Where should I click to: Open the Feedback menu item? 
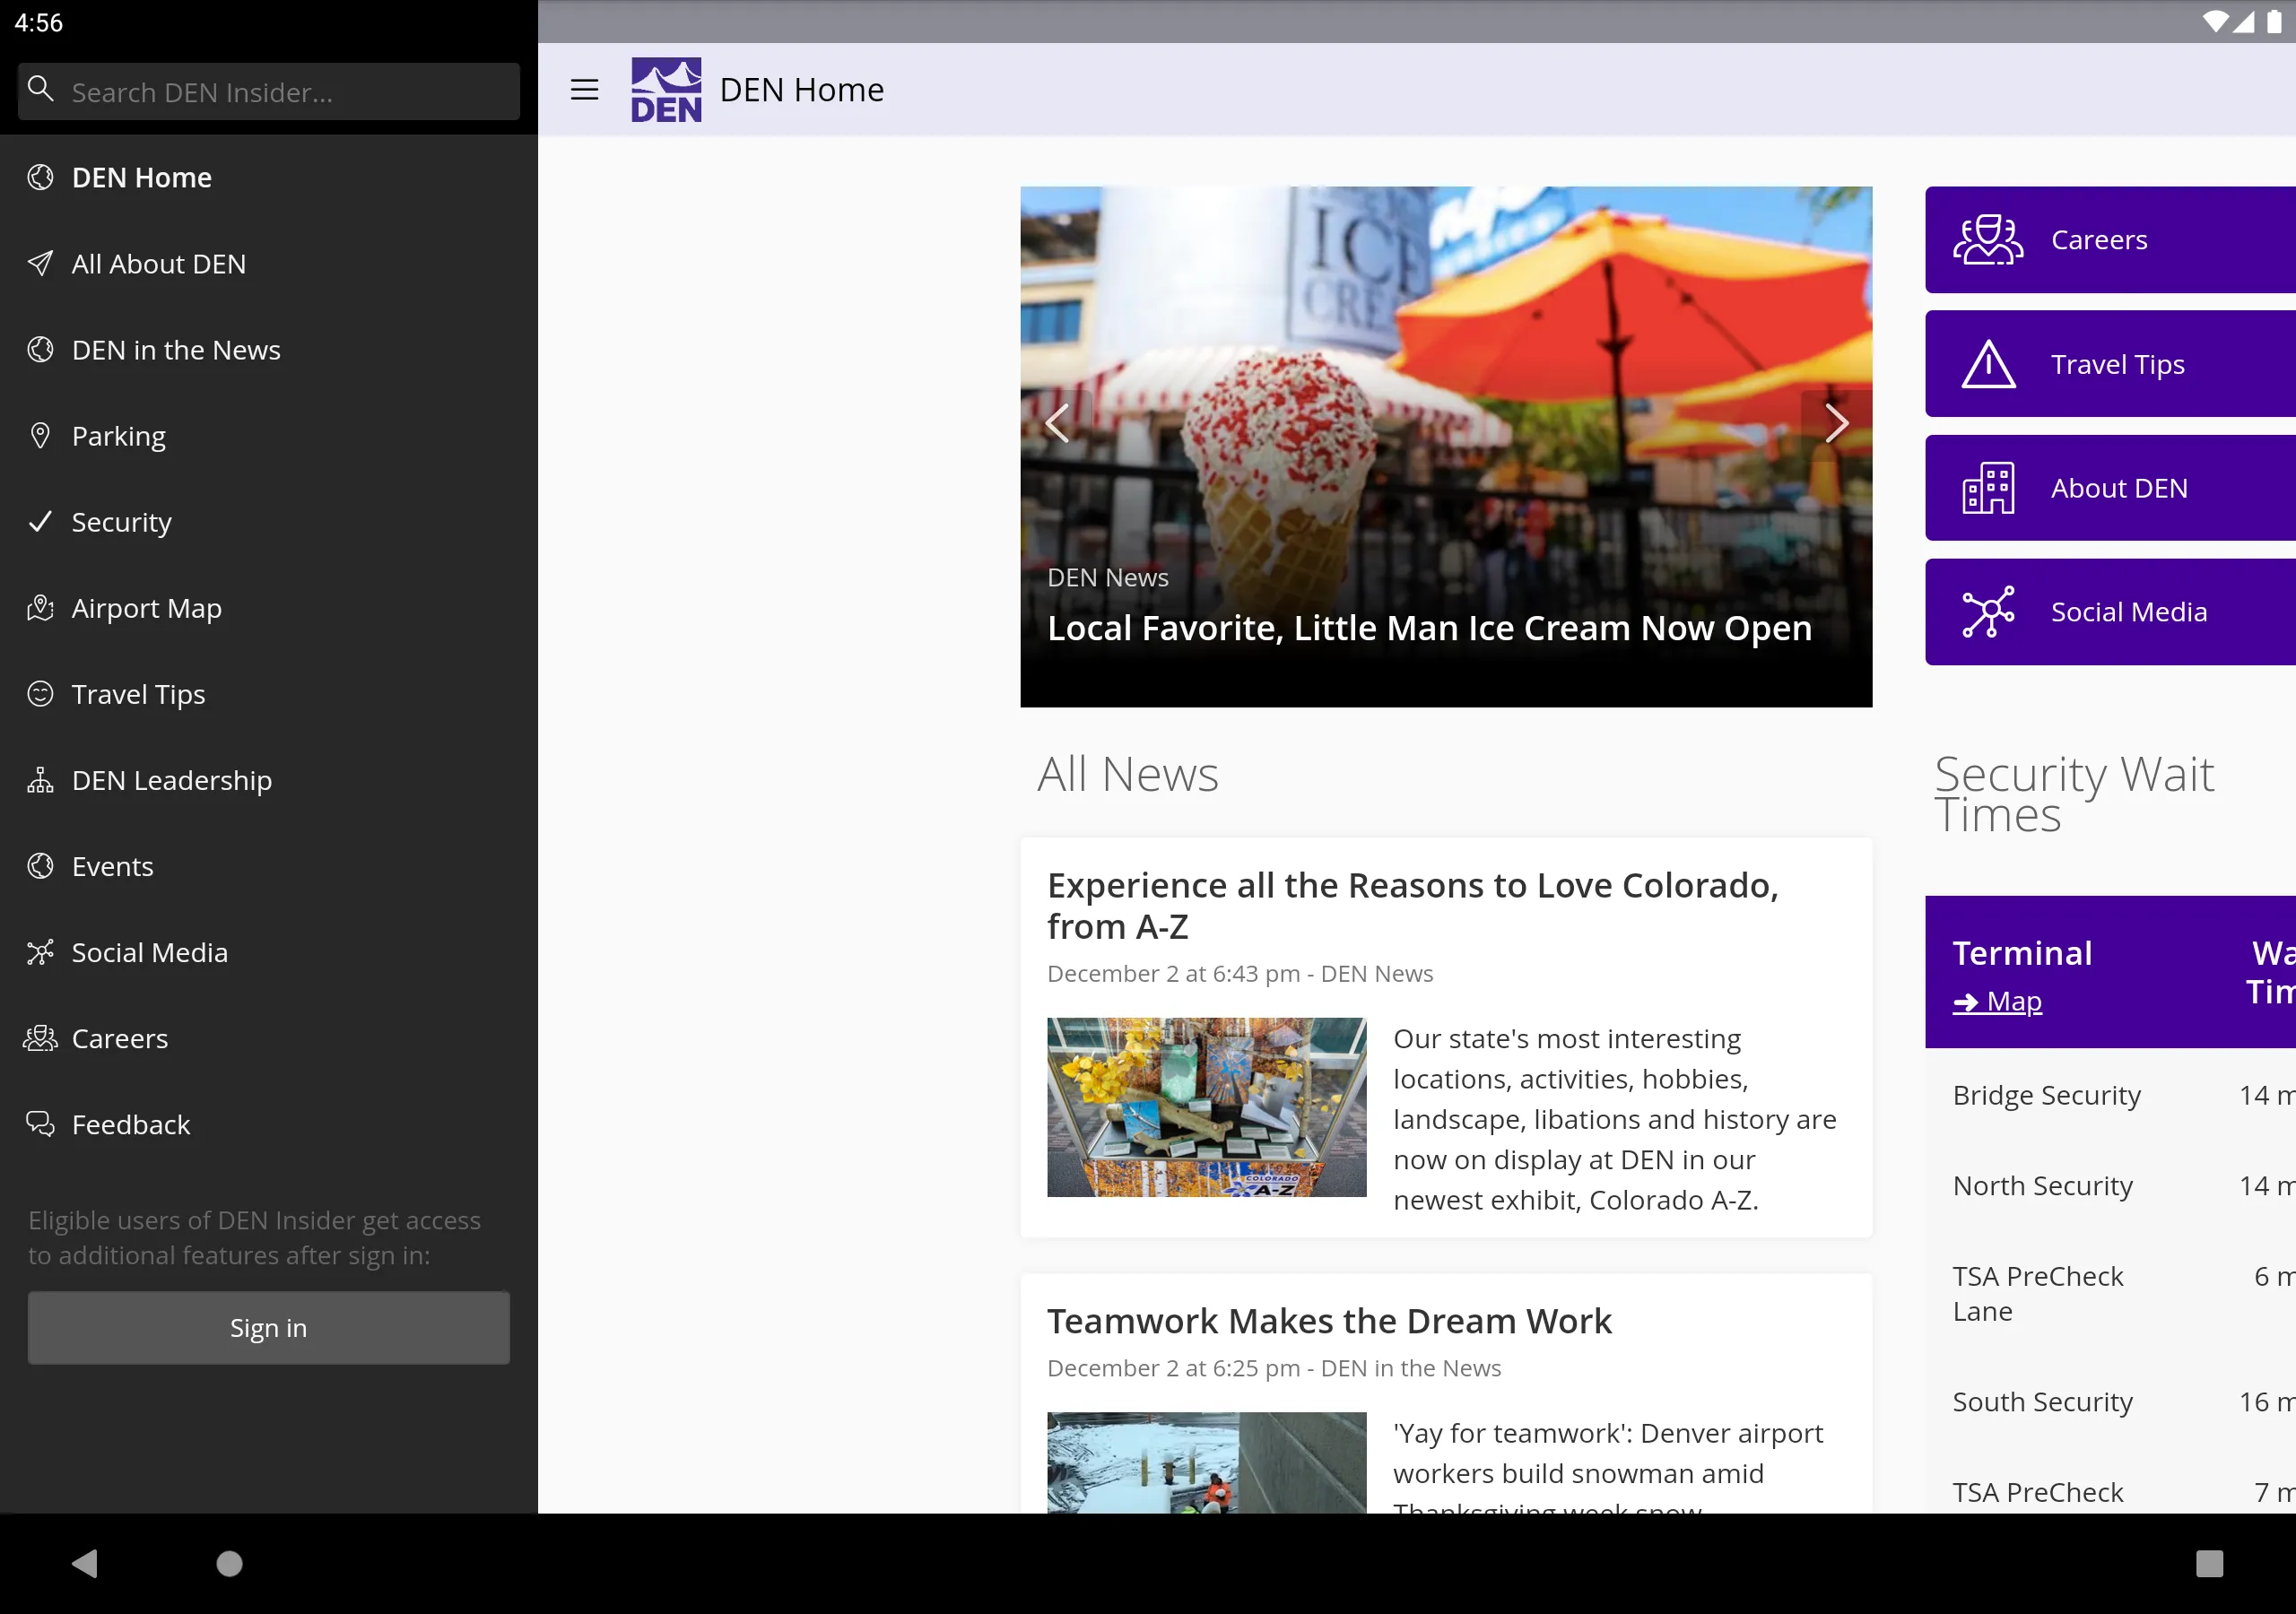coord(129,1124)
